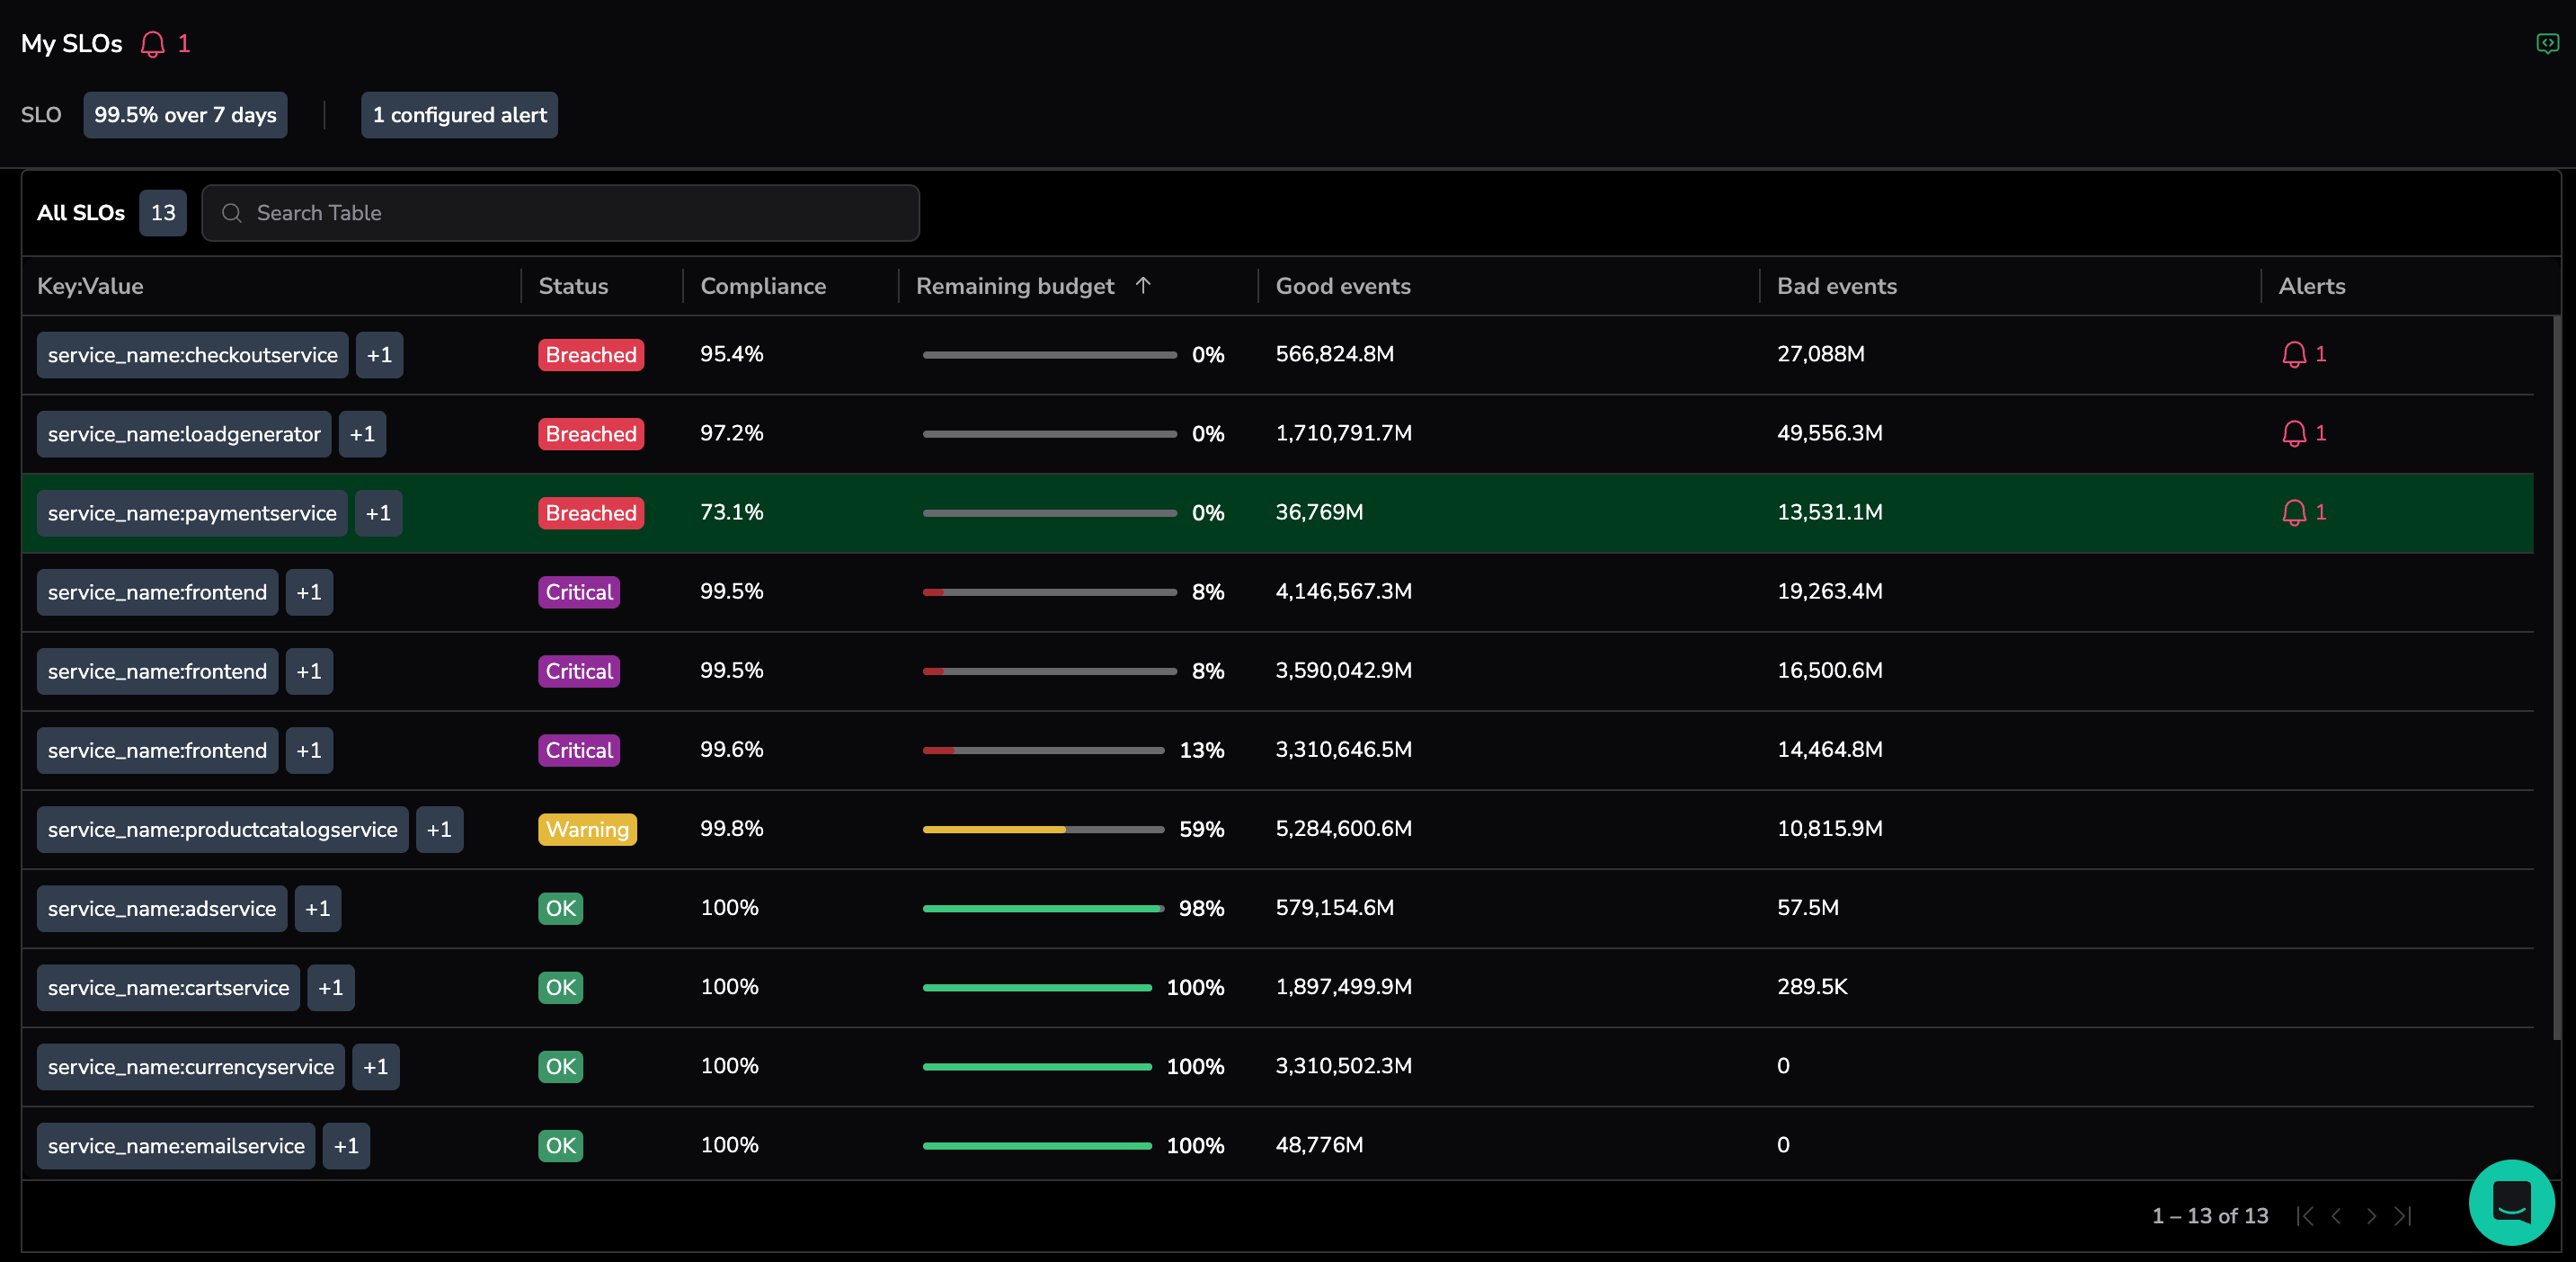The width and height of the screenshot is (2576, 1262).
Task: Expand +1 tag on productcatalogservice row
Action: click(439, 829)
